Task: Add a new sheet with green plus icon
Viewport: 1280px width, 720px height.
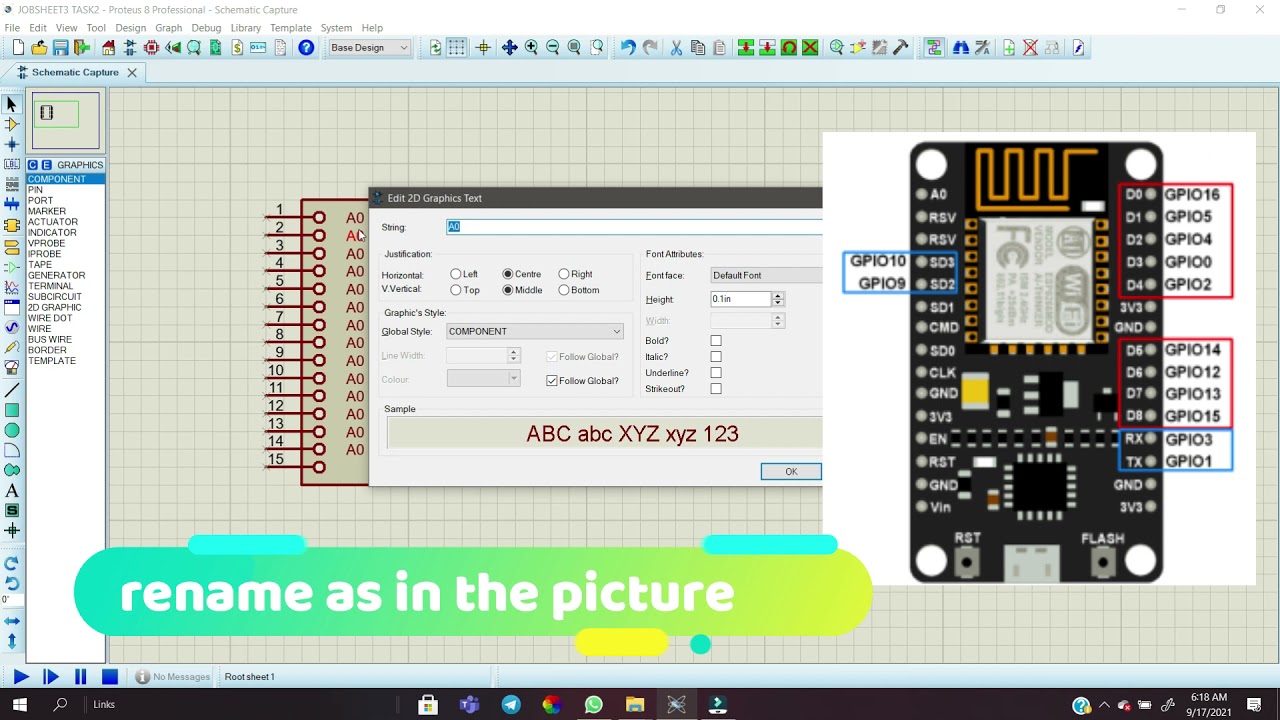Action: pyautogui.click(x=1009, y=47)
